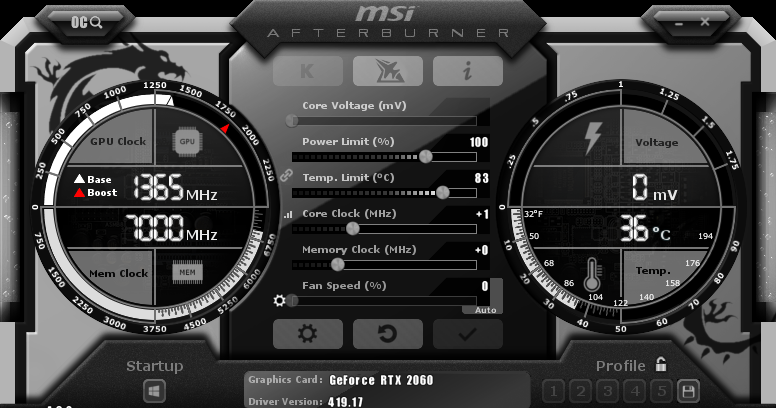This screenshot has width=776, height=408.
Task: Click the 0 mV voltage reading
Action: (x=654, y=188)
